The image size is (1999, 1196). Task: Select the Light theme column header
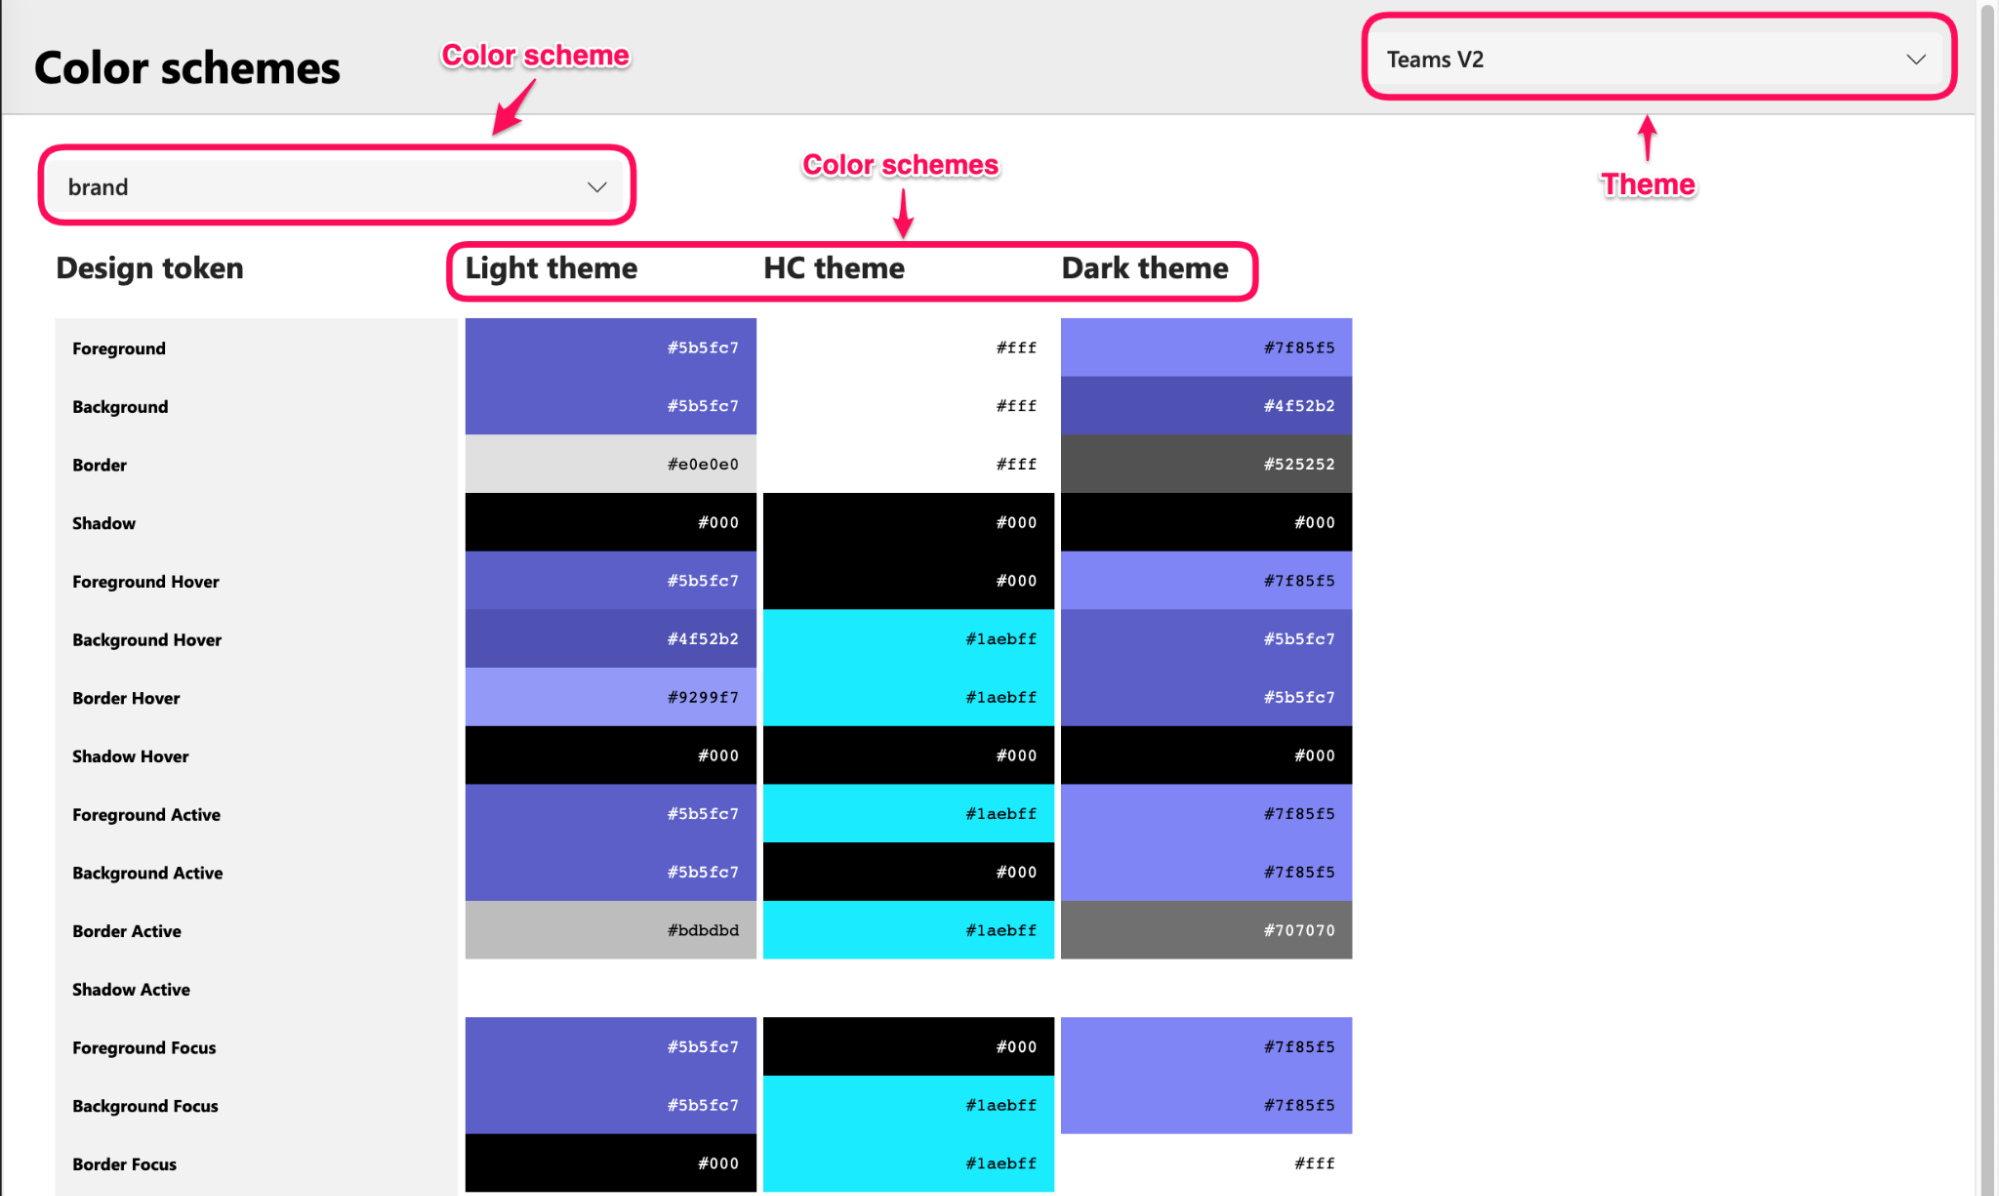[x=550, y=268]
